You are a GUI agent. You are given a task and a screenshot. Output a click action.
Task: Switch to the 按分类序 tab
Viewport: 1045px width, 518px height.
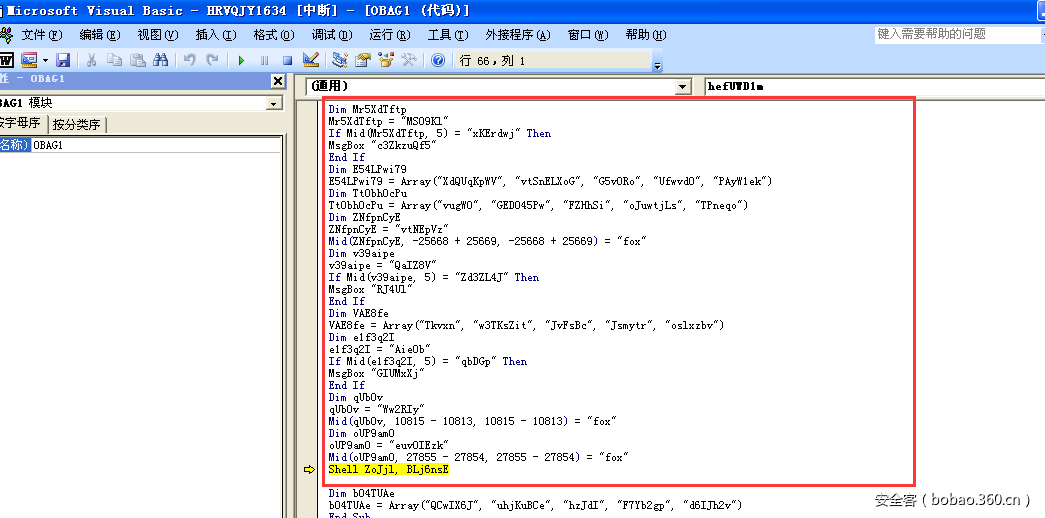coord(77,125)
